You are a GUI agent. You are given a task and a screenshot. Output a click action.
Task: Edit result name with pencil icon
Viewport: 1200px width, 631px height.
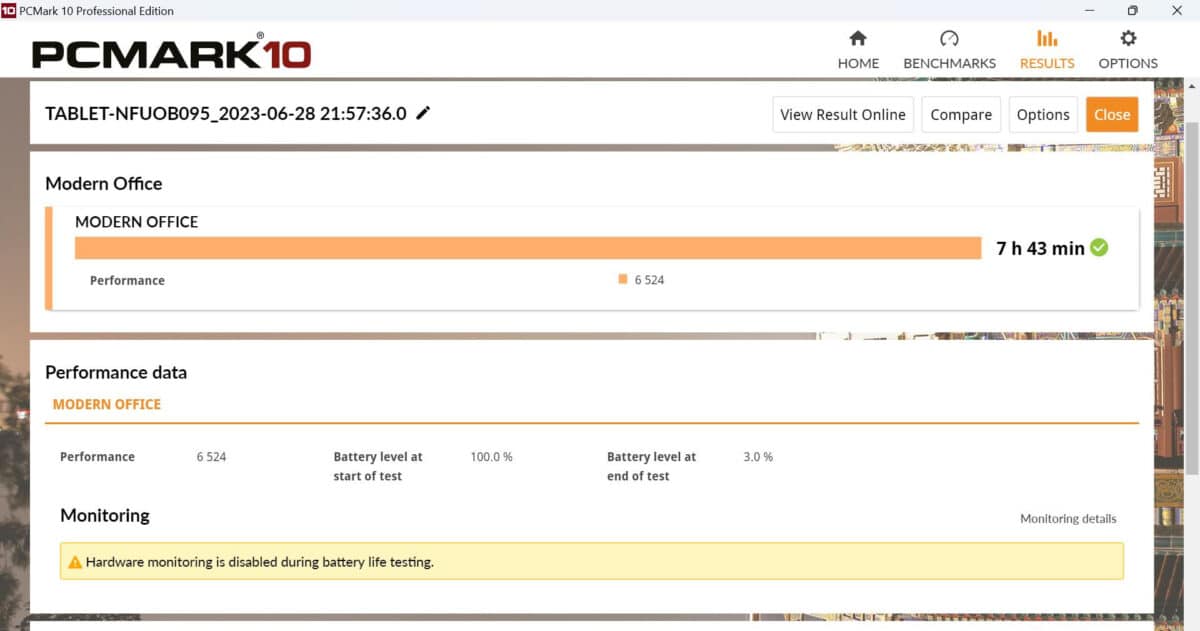[x=423, y=113]
